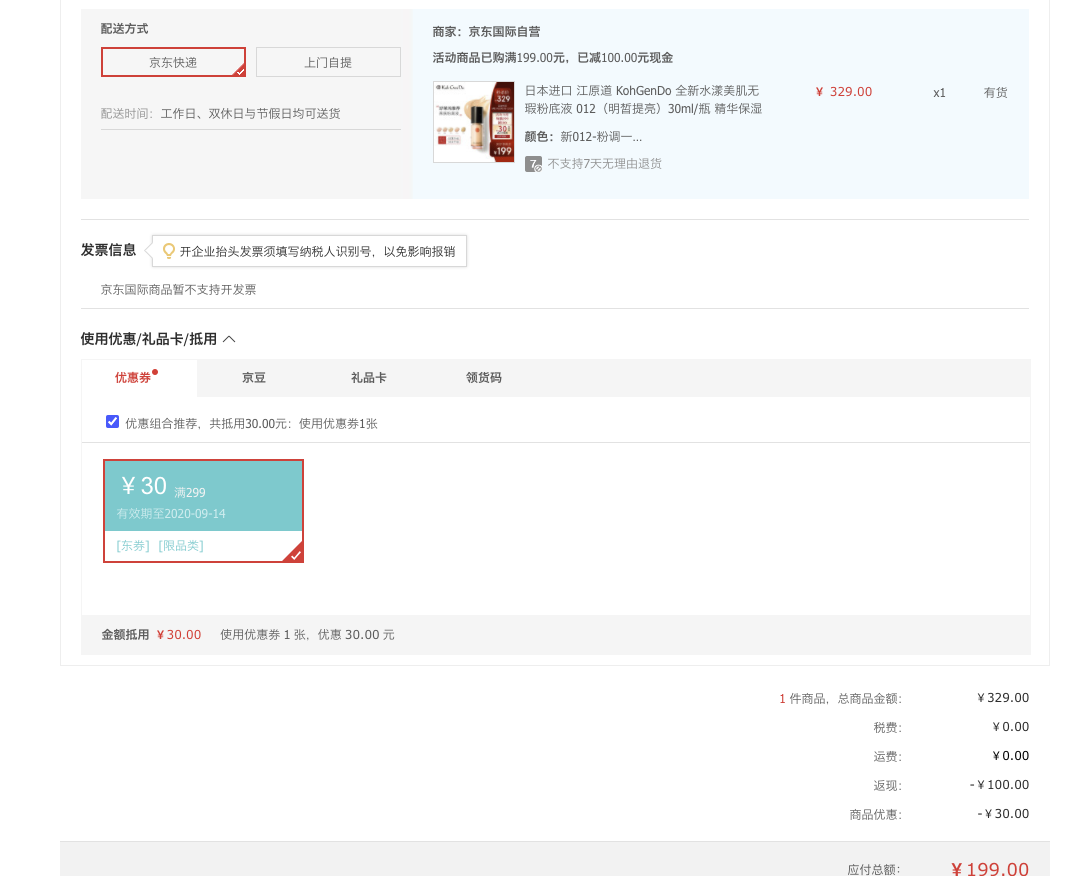Click product price ¥329.00

(844, 92)
